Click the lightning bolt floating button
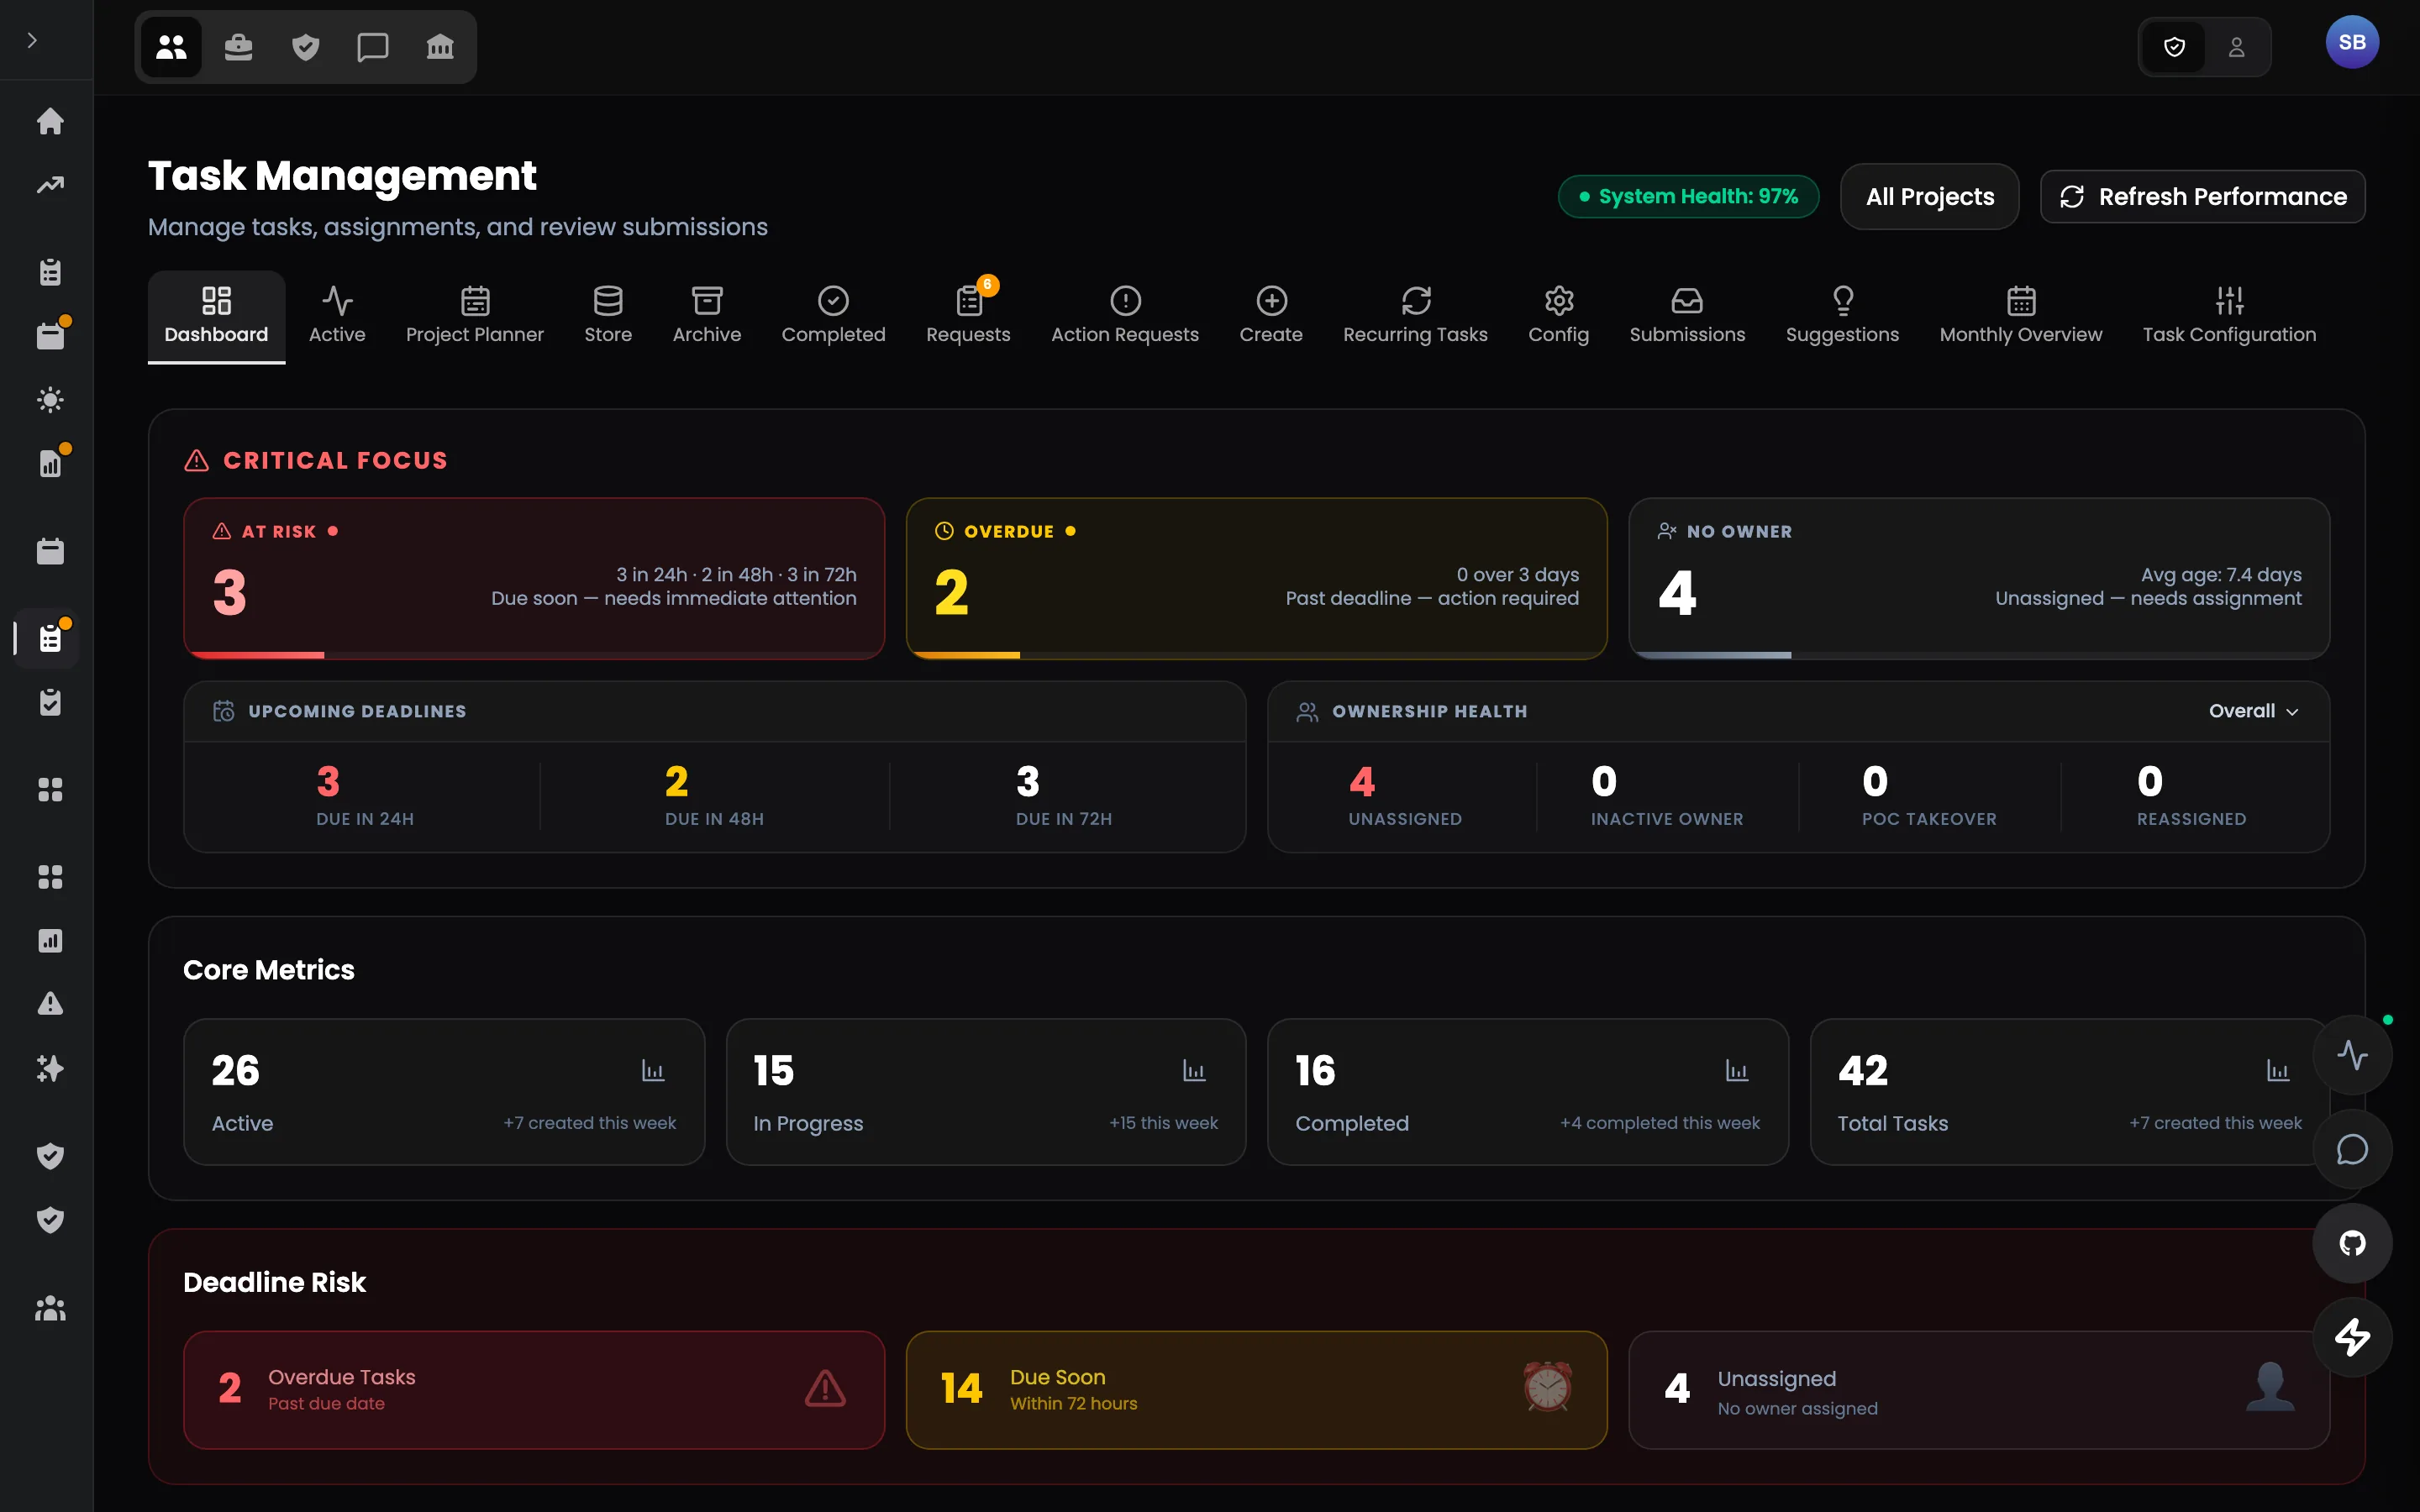2420x1512 pixels. coord(2352,1337)
